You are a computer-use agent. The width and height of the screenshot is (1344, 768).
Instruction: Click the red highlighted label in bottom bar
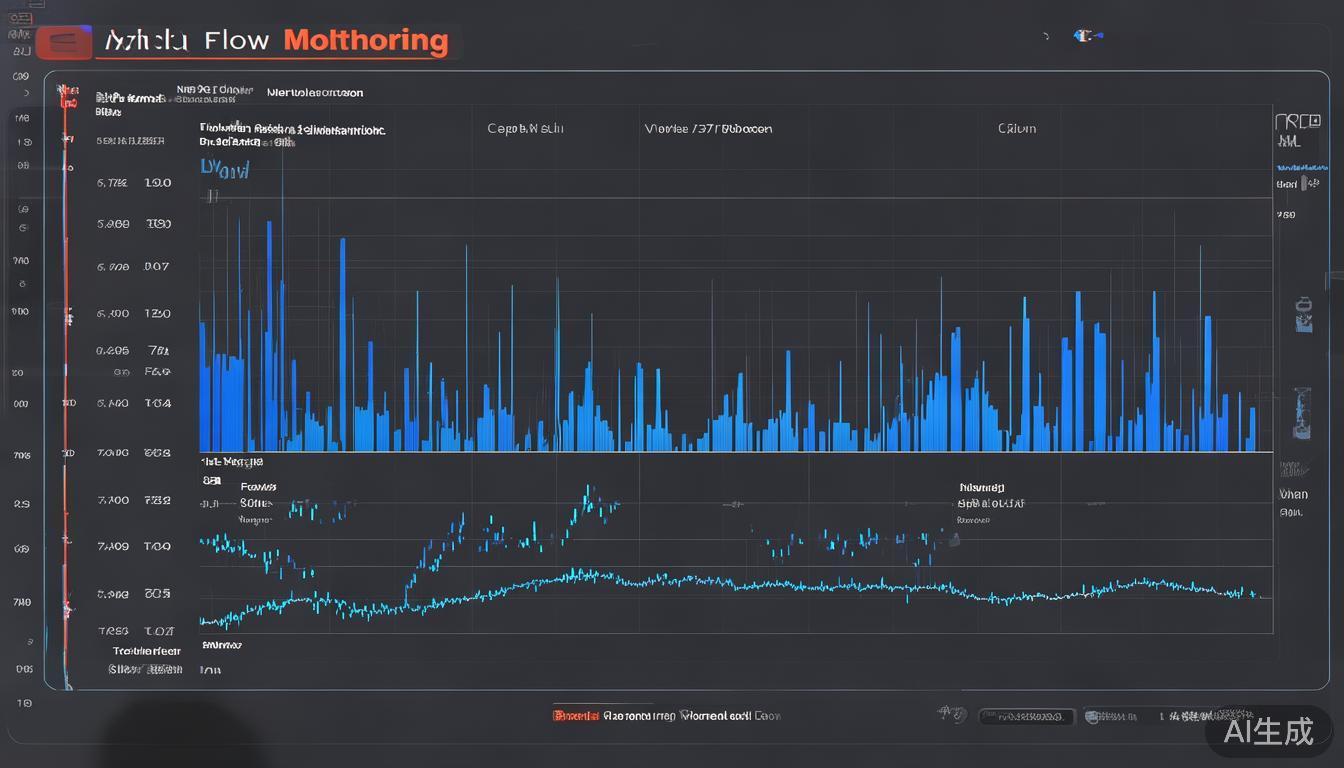click(x=576, y=716)
